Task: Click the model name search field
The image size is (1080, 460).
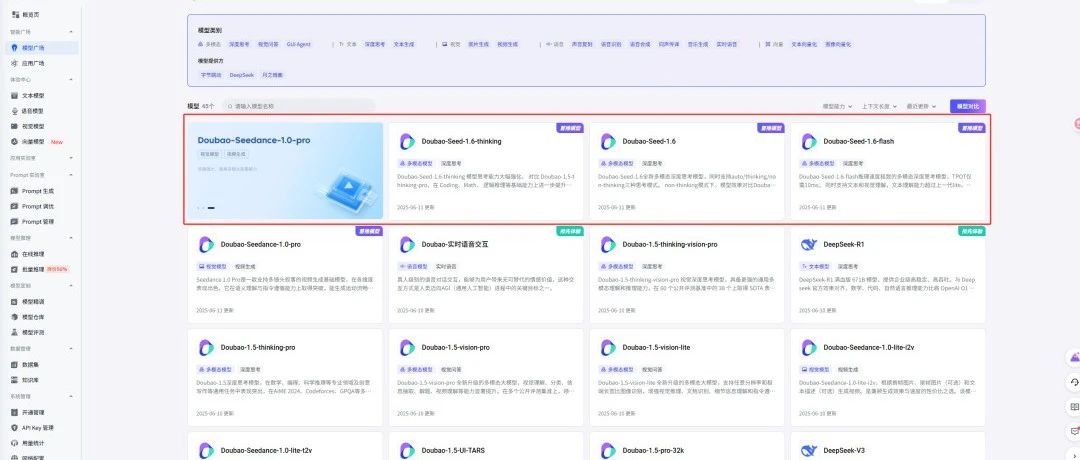Action: [298, 107]
